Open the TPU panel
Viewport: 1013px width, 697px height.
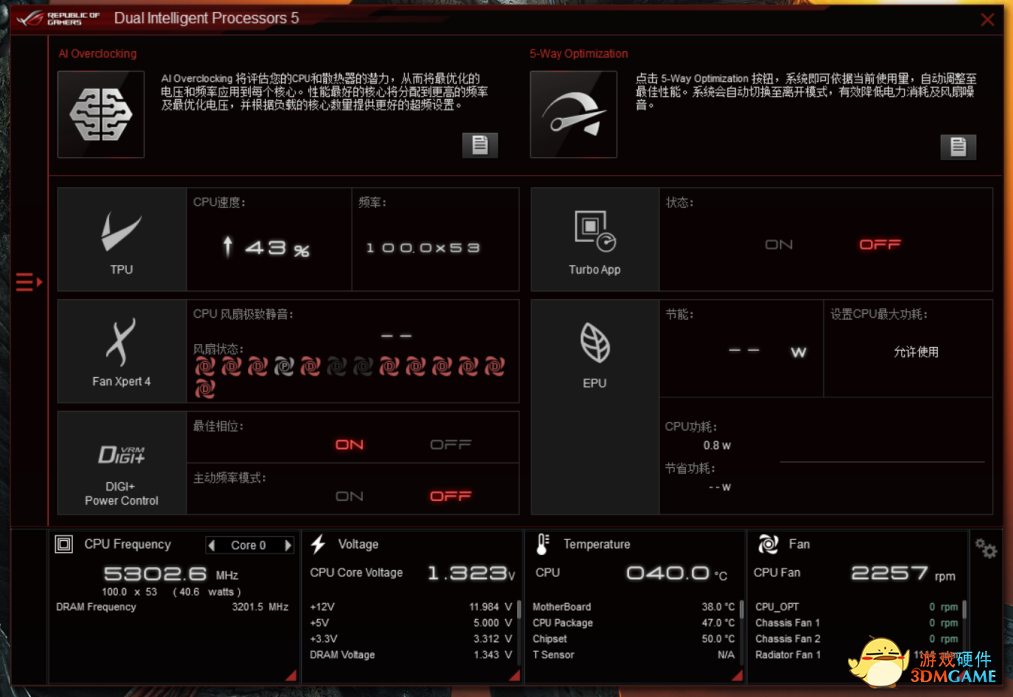pyautogui.click(x=121, y=240)
